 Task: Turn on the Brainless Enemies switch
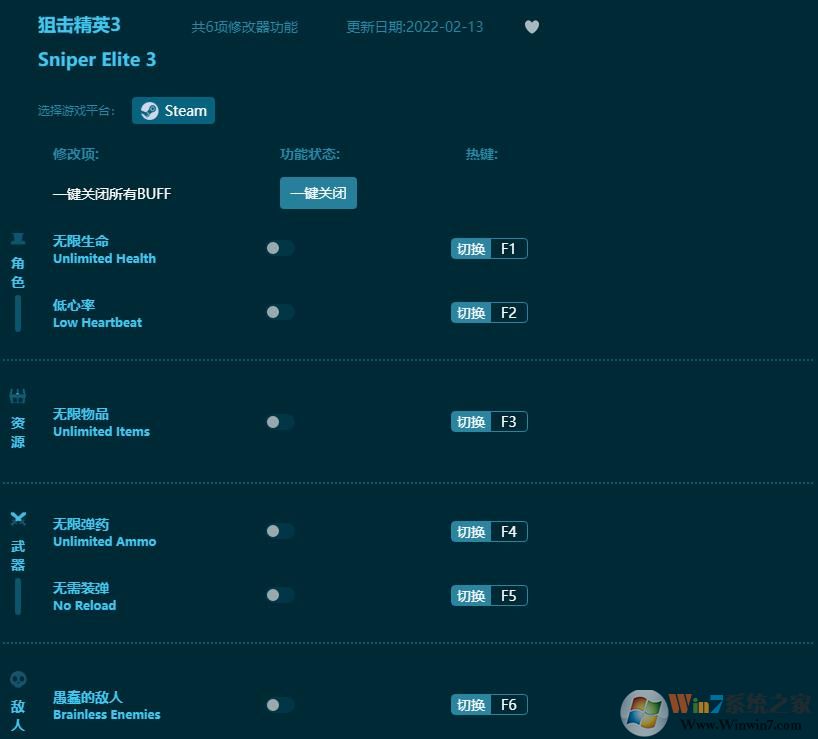[x=280, y=704]
